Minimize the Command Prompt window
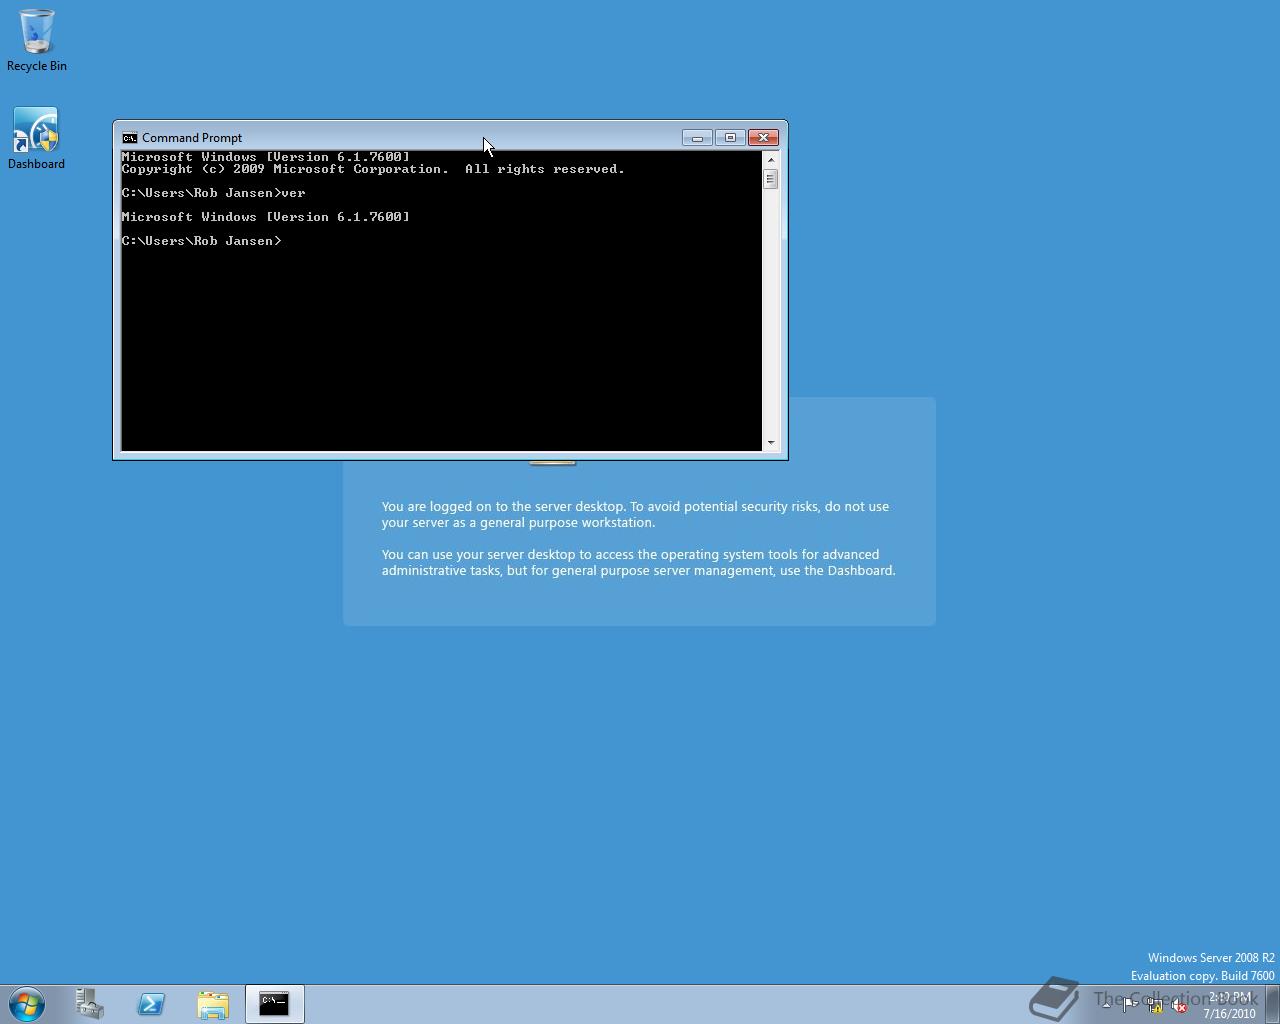The height and width of the screenshot is (1024, 1280). click(697, 137)
